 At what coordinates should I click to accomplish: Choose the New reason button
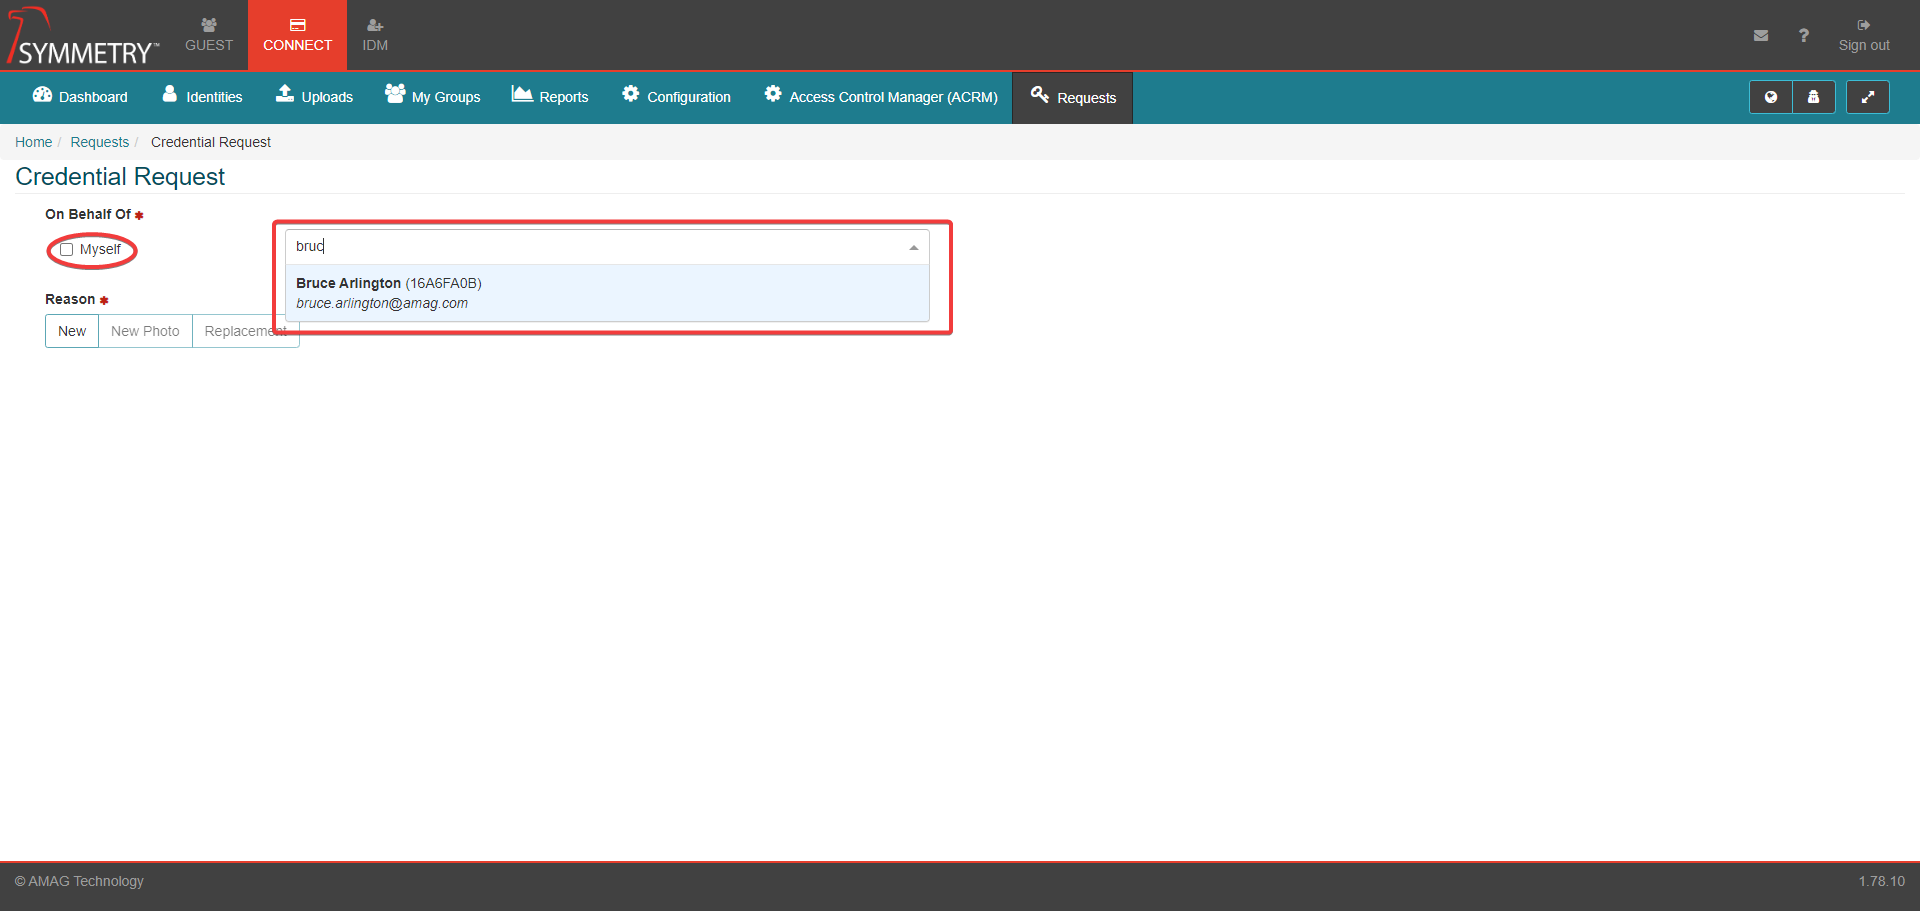72,331
